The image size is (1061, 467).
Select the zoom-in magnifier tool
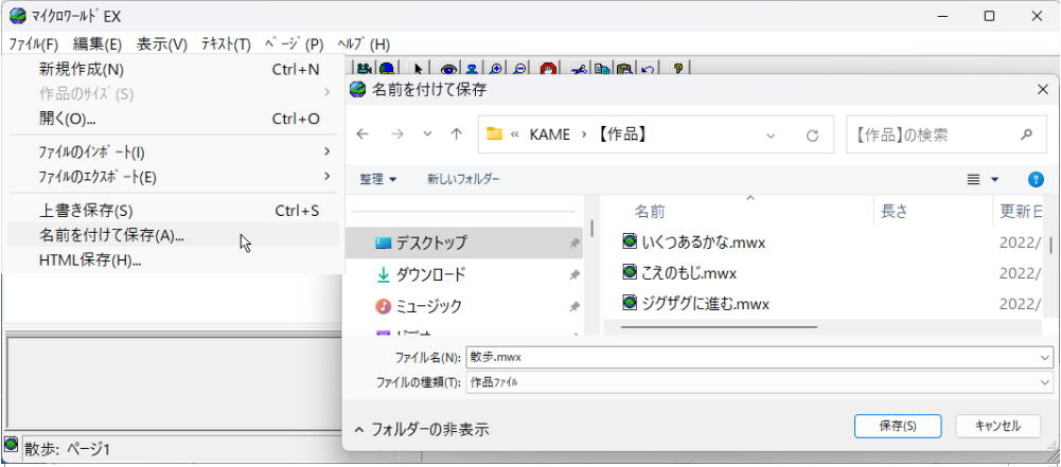(496, 68)
